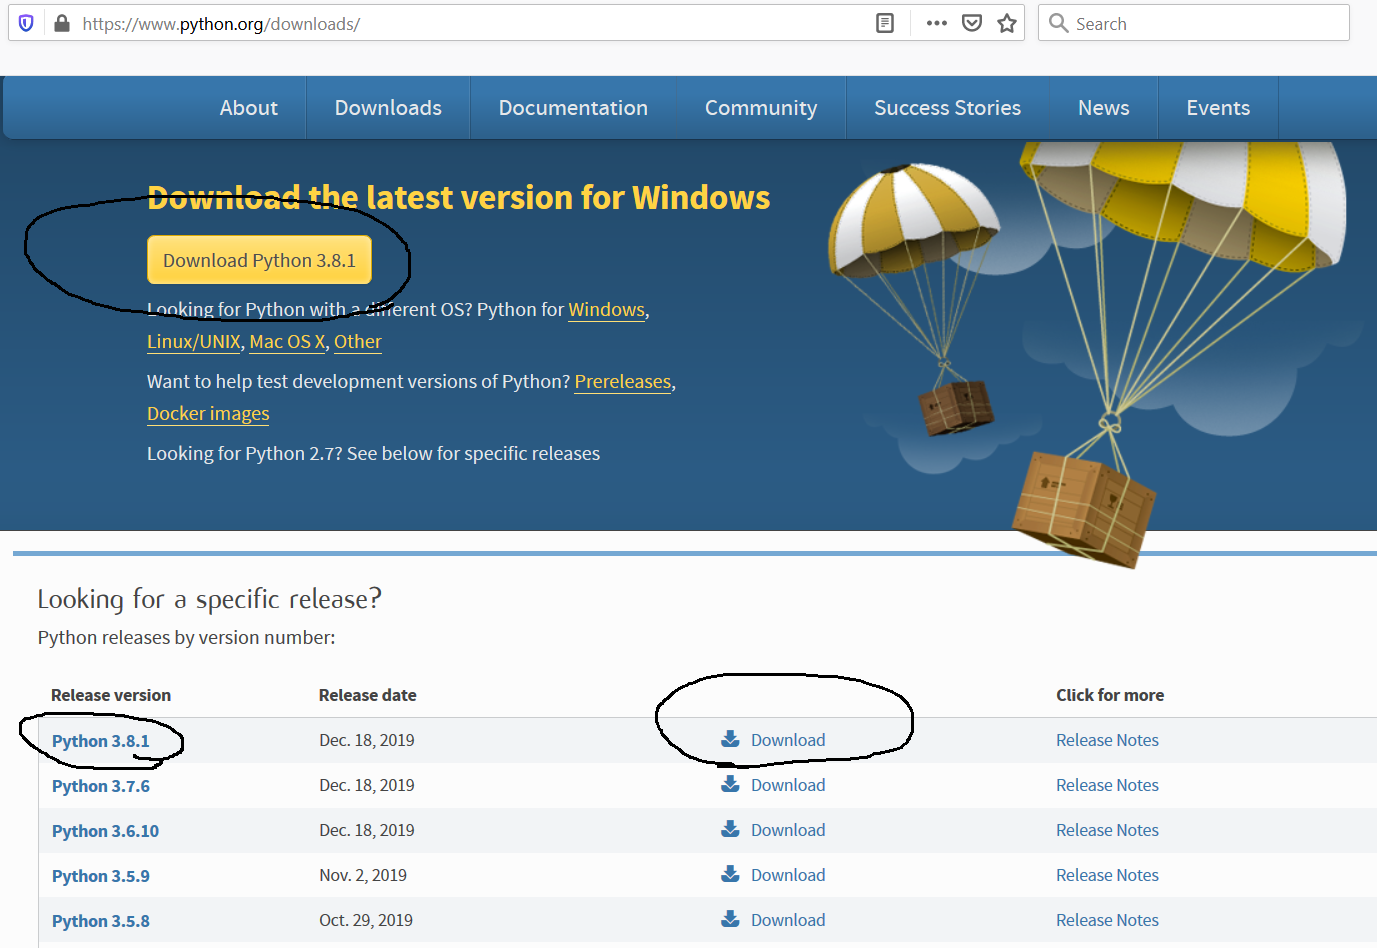Open Release Notes for Python 3.8.1

pyautogui.click(x=1107, y=740)
